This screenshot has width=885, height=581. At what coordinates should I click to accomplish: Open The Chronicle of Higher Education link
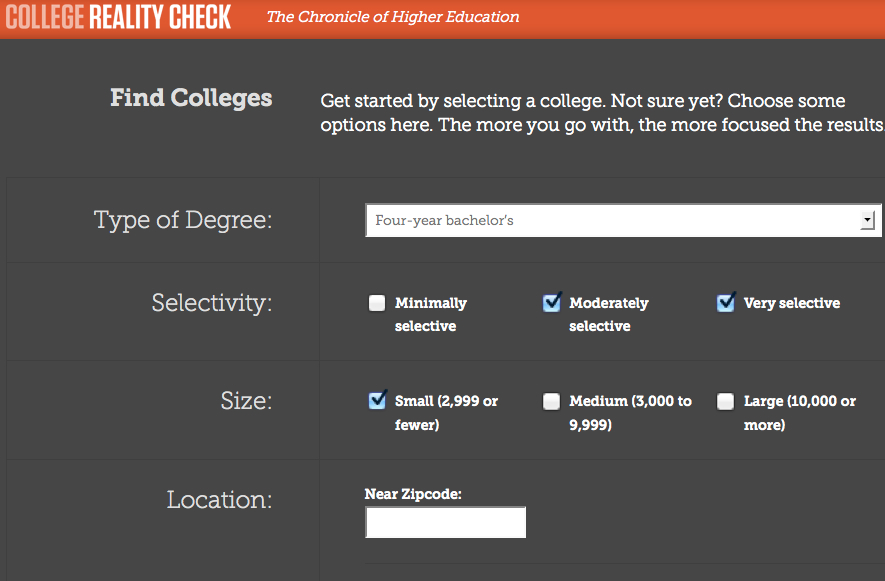pos(393,17)
